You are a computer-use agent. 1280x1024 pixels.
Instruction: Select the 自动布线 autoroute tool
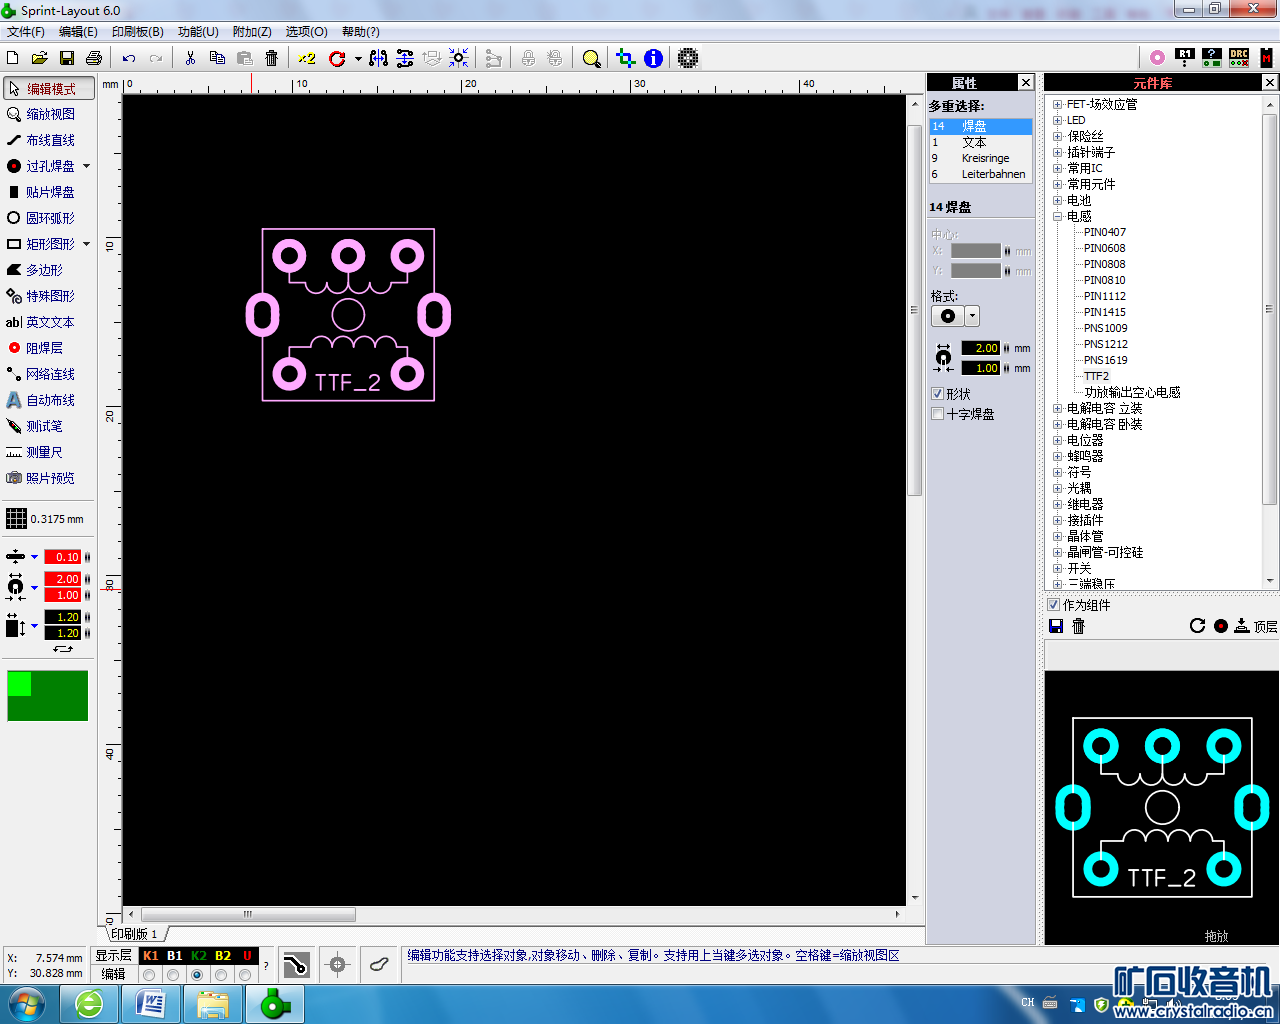pos(49,400)
